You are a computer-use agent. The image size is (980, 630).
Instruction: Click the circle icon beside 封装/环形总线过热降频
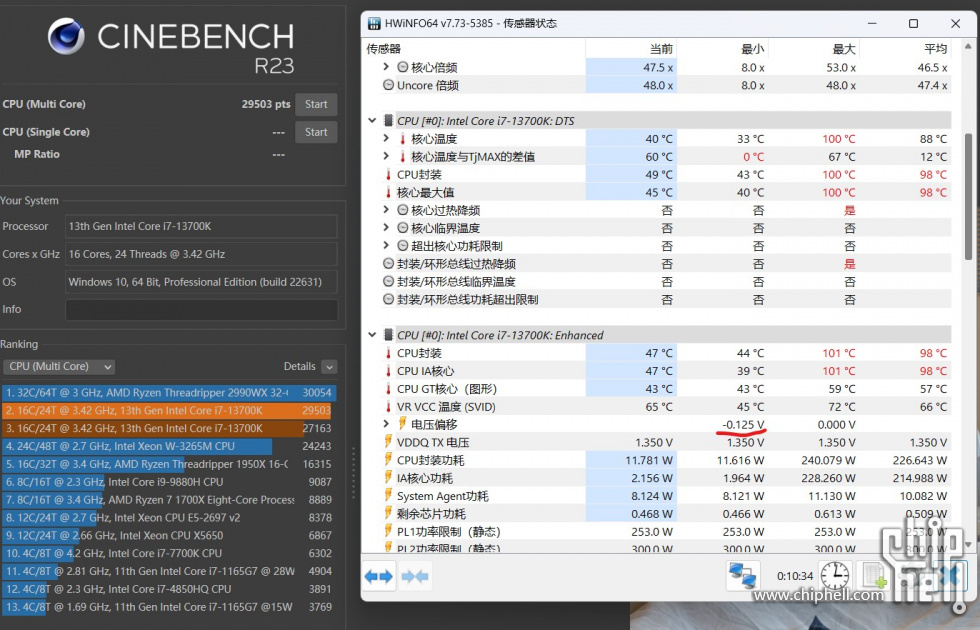(x=388, y=264)
